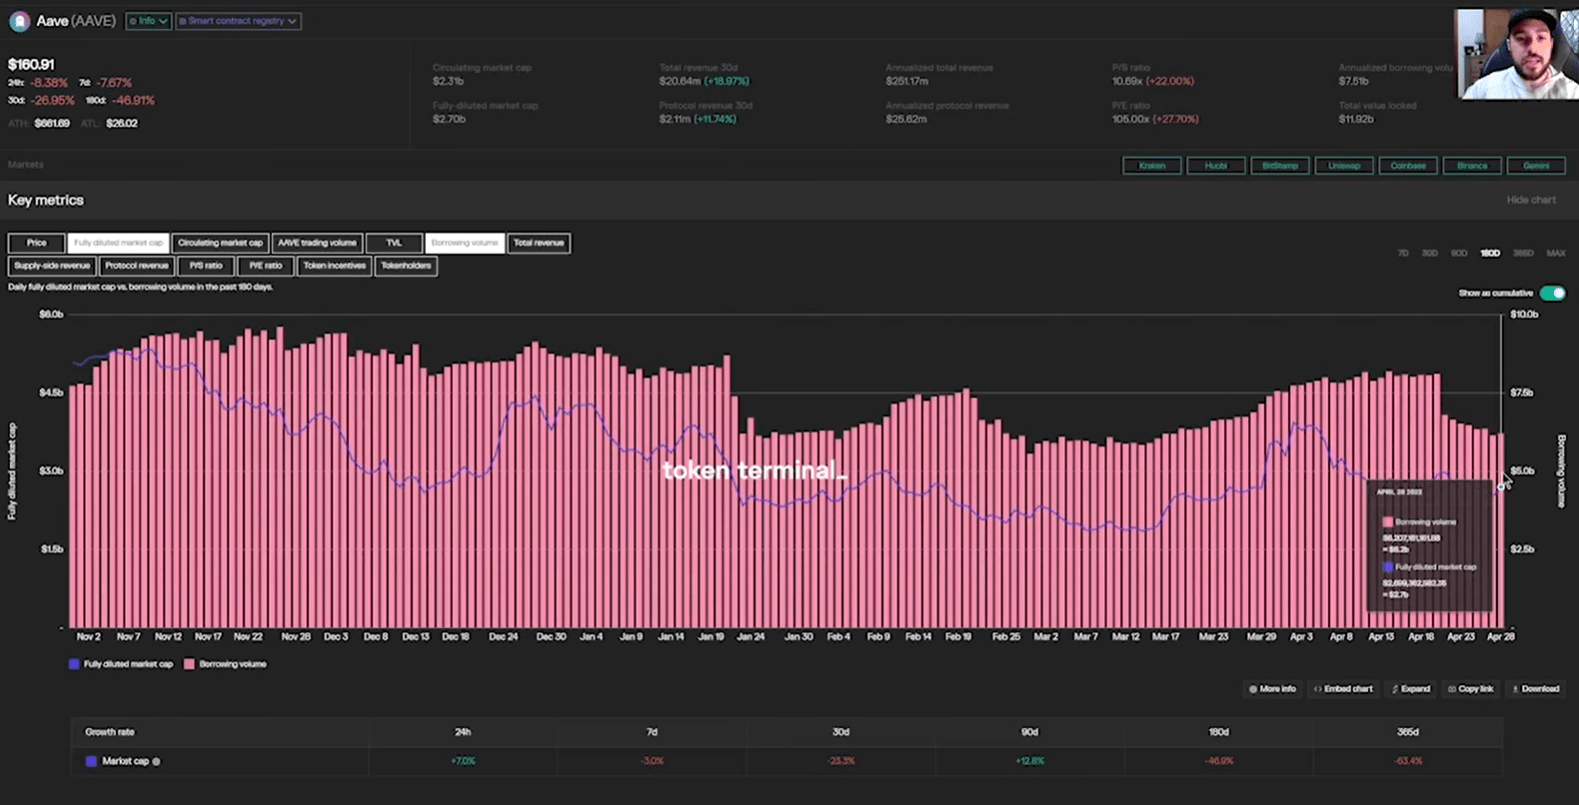Open the Gemini market link

click(x=1536, y=166)
